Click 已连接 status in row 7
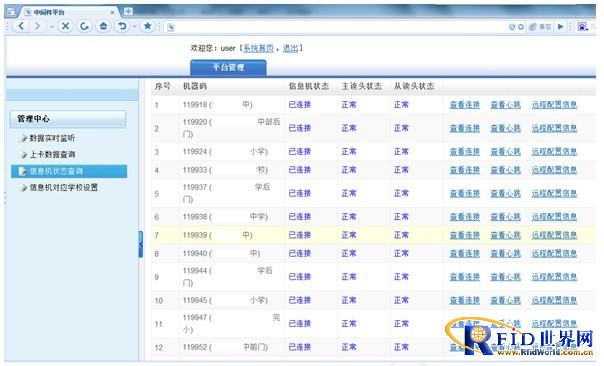This screenshot has width=604, height=366. pyautogui.click(x=300, y=235)
